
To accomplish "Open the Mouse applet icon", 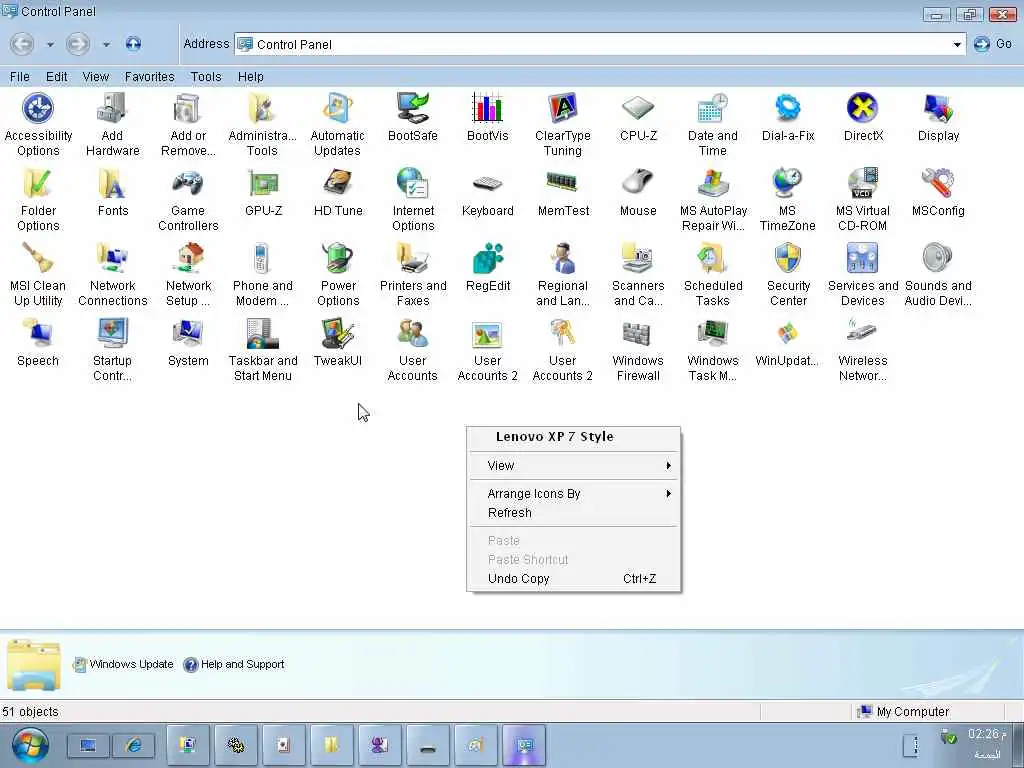I will [638, 184].
